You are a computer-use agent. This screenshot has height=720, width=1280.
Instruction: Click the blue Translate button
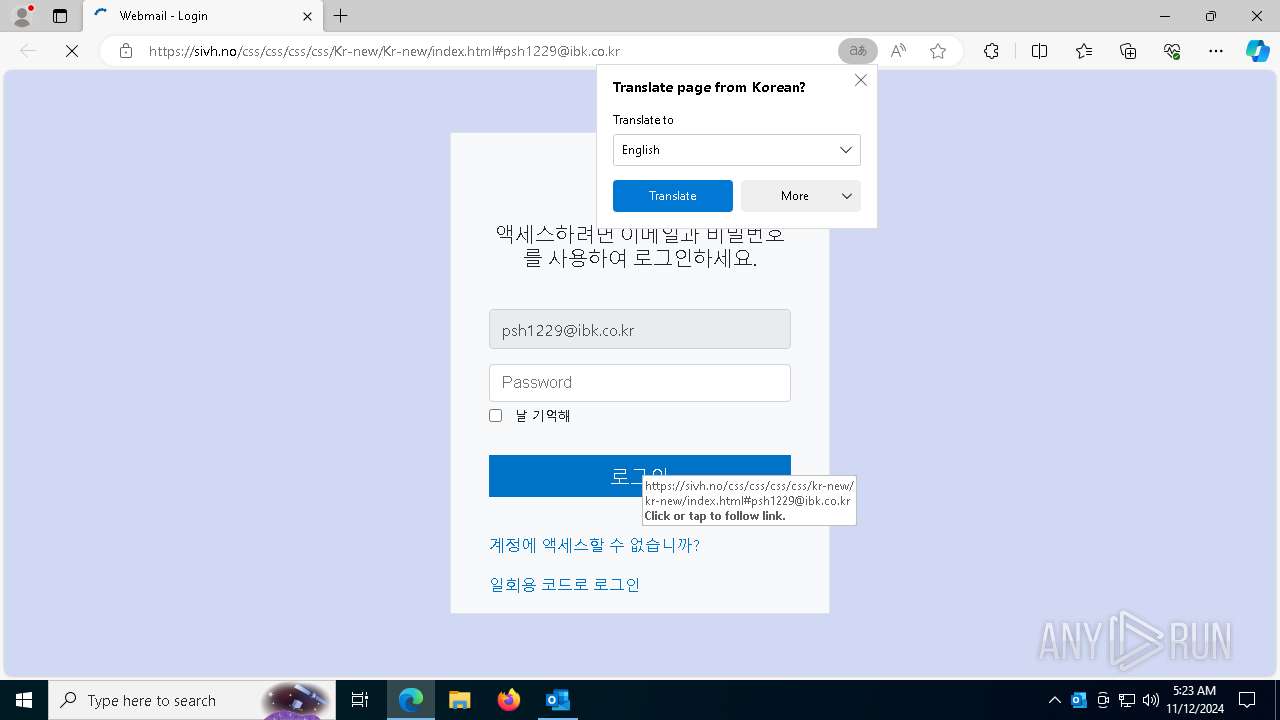click(673, 196)
